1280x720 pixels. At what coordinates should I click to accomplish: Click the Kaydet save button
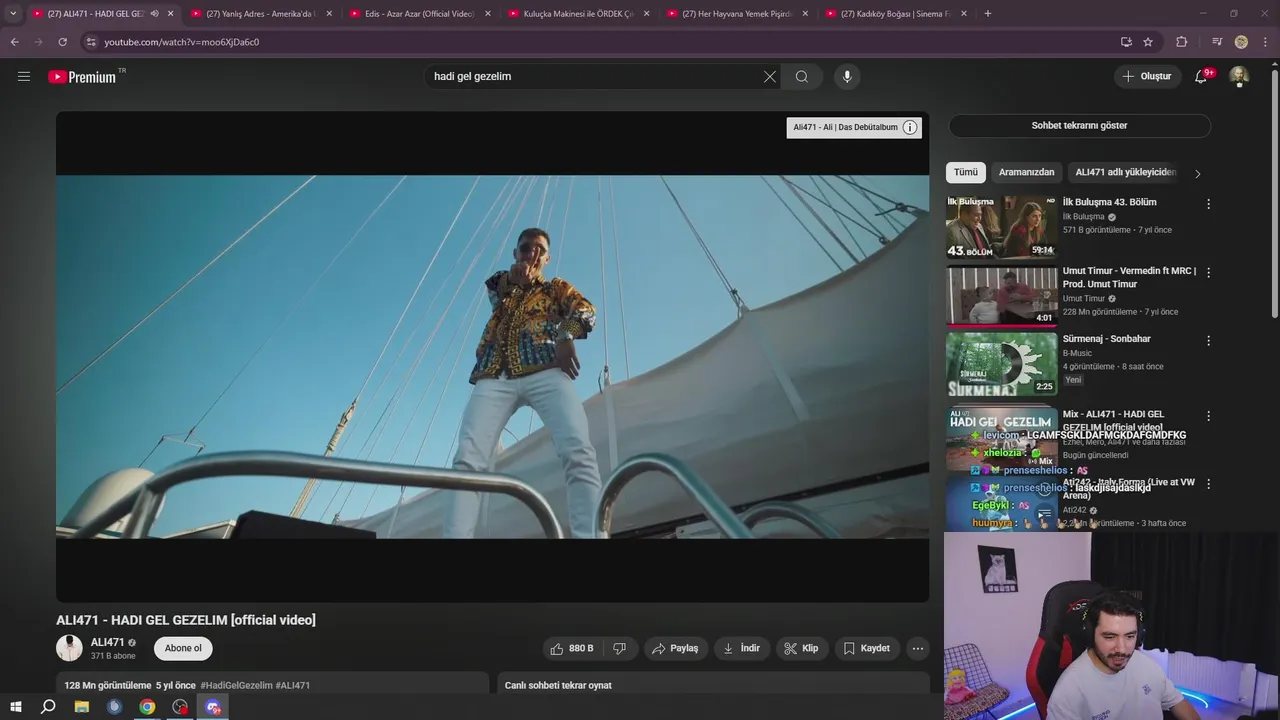tap(866, 648)
